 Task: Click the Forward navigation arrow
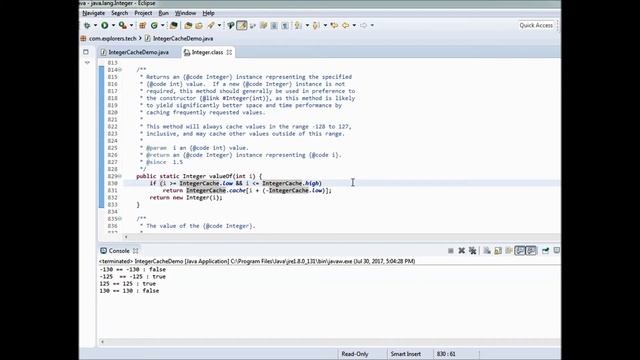click(364, 25)
